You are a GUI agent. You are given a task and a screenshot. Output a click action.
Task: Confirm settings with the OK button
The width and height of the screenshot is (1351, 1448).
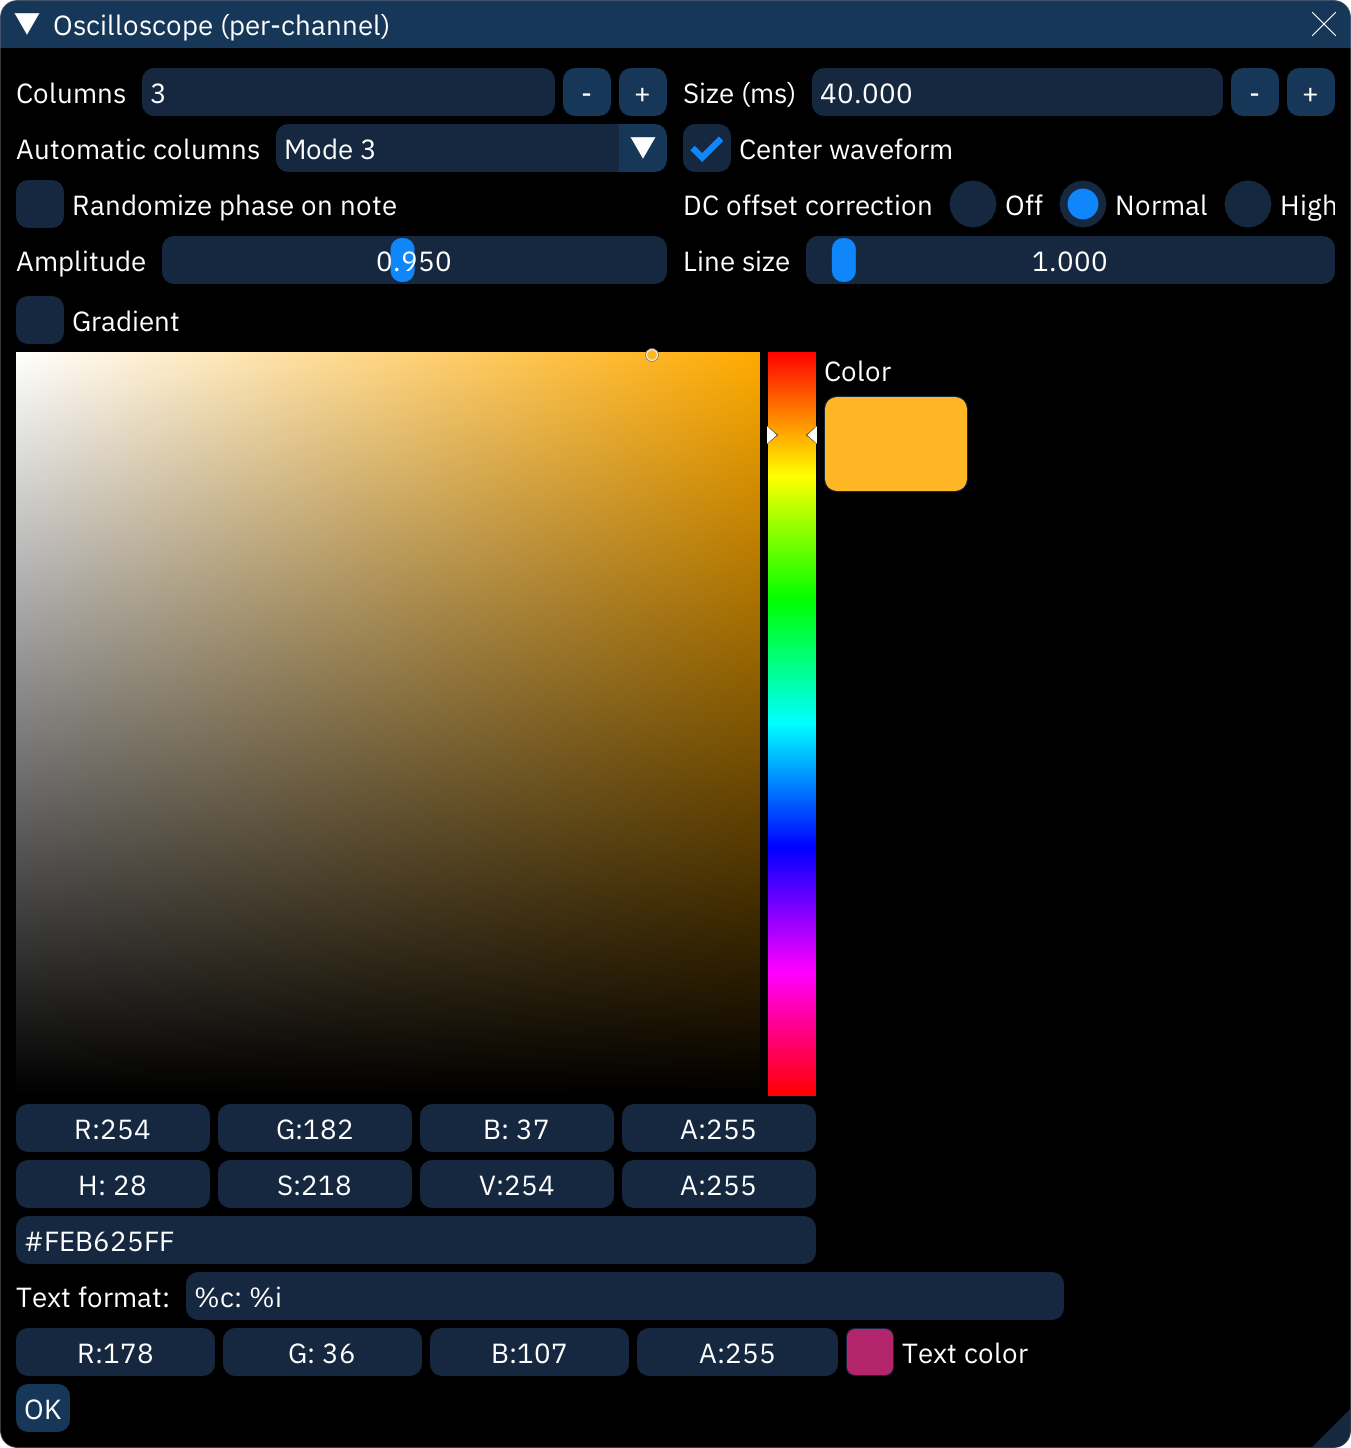(42, 1407)
